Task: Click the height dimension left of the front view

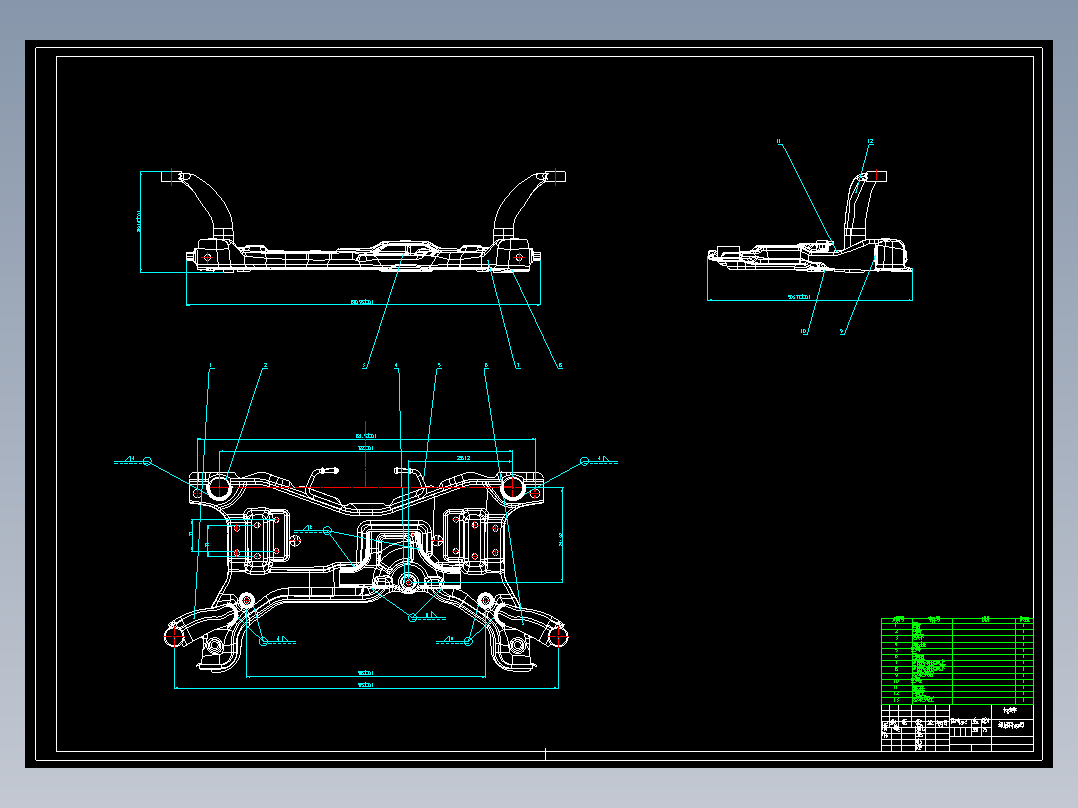Action: (139, 221)
